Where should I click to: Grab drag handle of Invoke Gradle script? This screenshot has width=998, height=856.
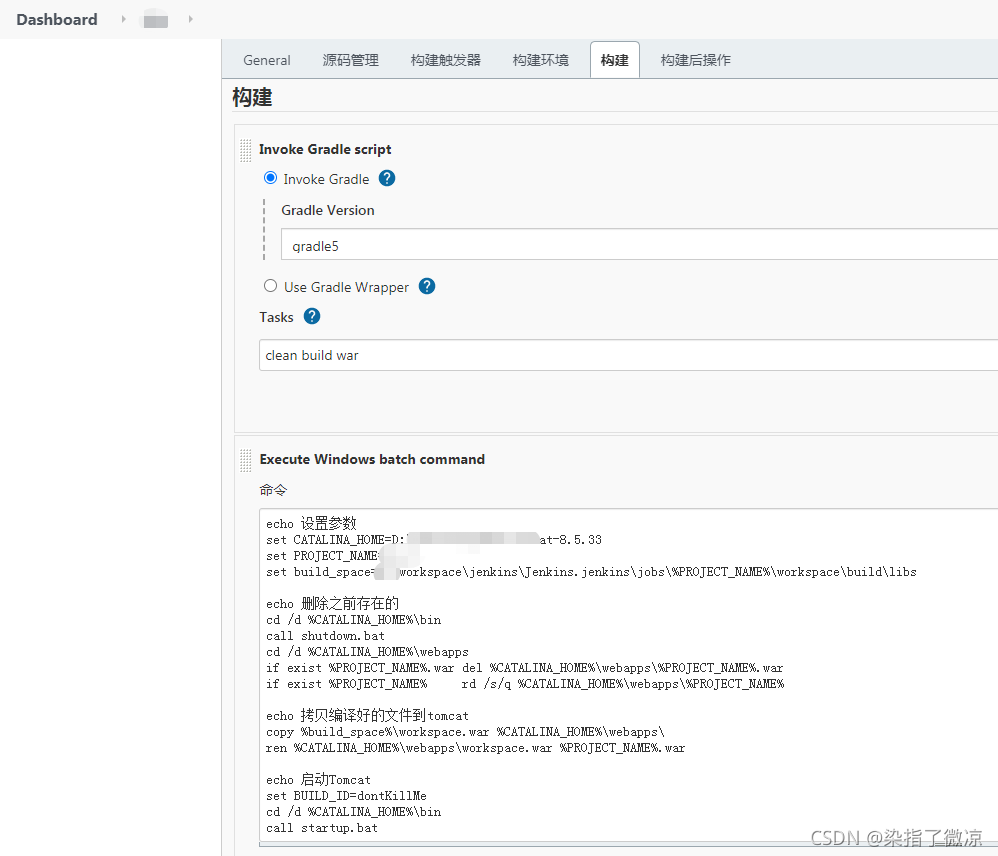click(246, 150)
